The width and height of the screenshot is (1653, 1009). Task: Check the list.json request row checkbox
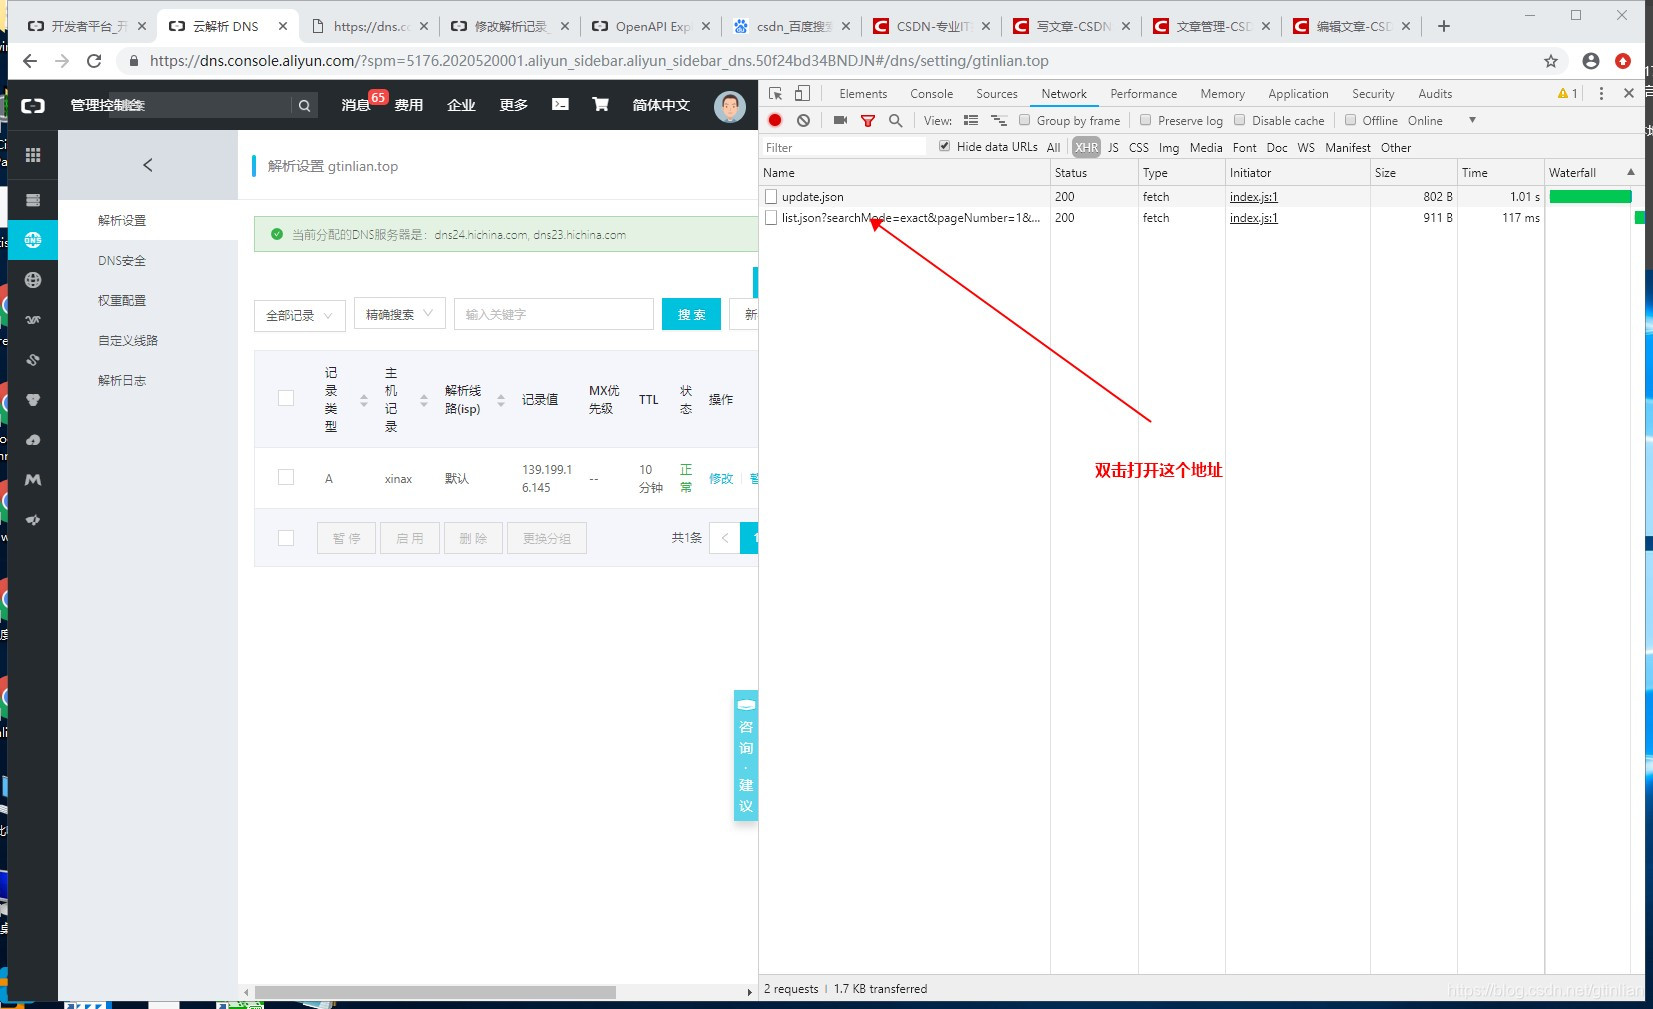pos(771,218)
